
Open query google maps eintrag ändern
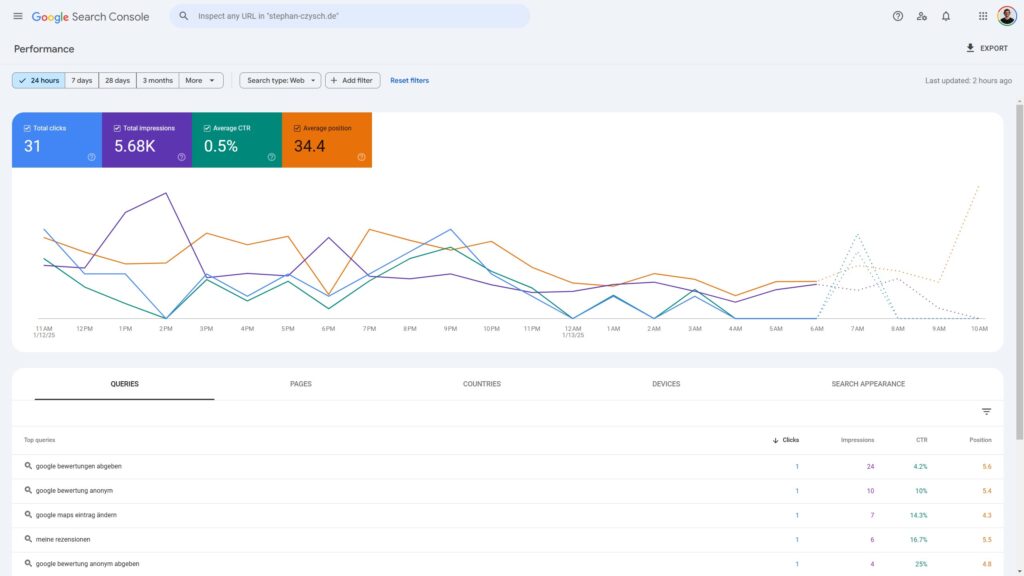pos(76,515)
